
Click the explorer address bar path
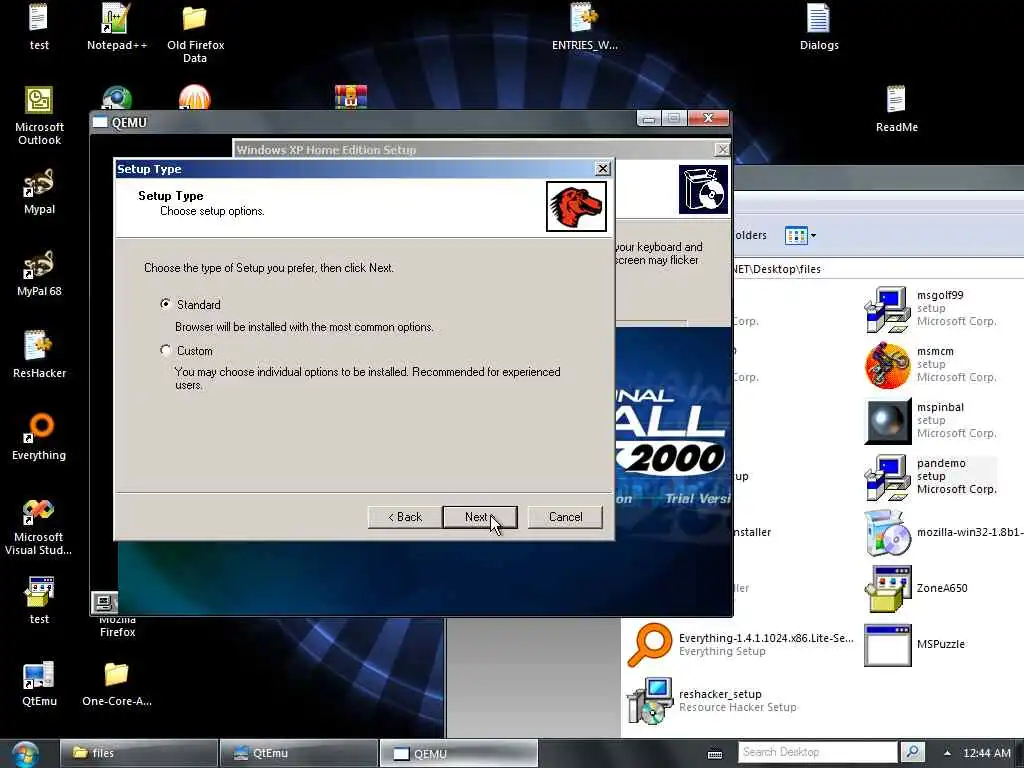pos(878,269)
